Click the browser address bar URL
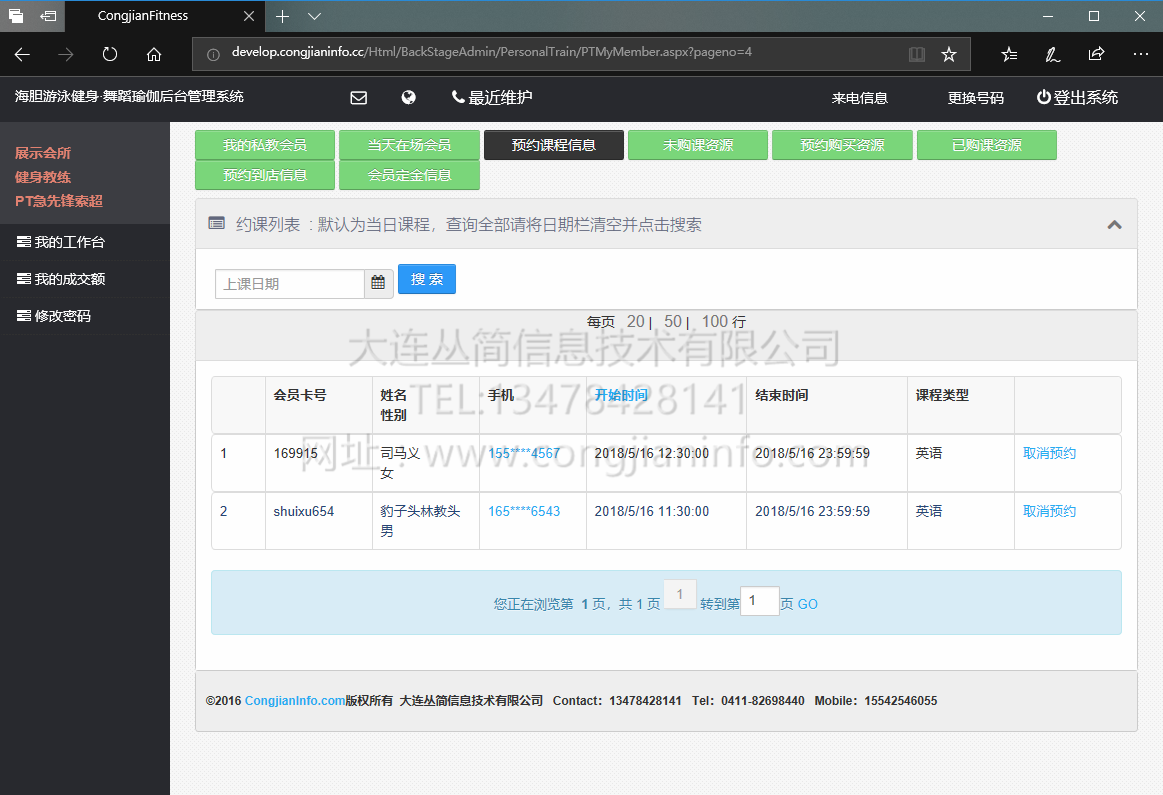1163x795 pixels. (492, 52)
